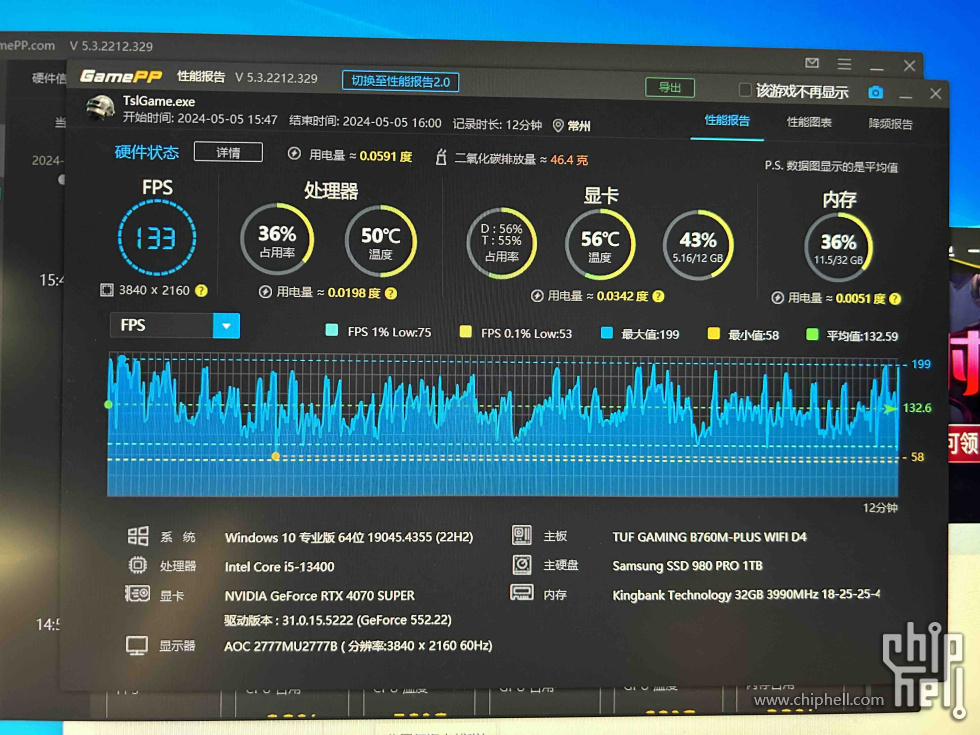The height and width of the screenshot is (735, 980).
Task: Click the Windows system icon in hardware list
Action: [x=138, y=536]
